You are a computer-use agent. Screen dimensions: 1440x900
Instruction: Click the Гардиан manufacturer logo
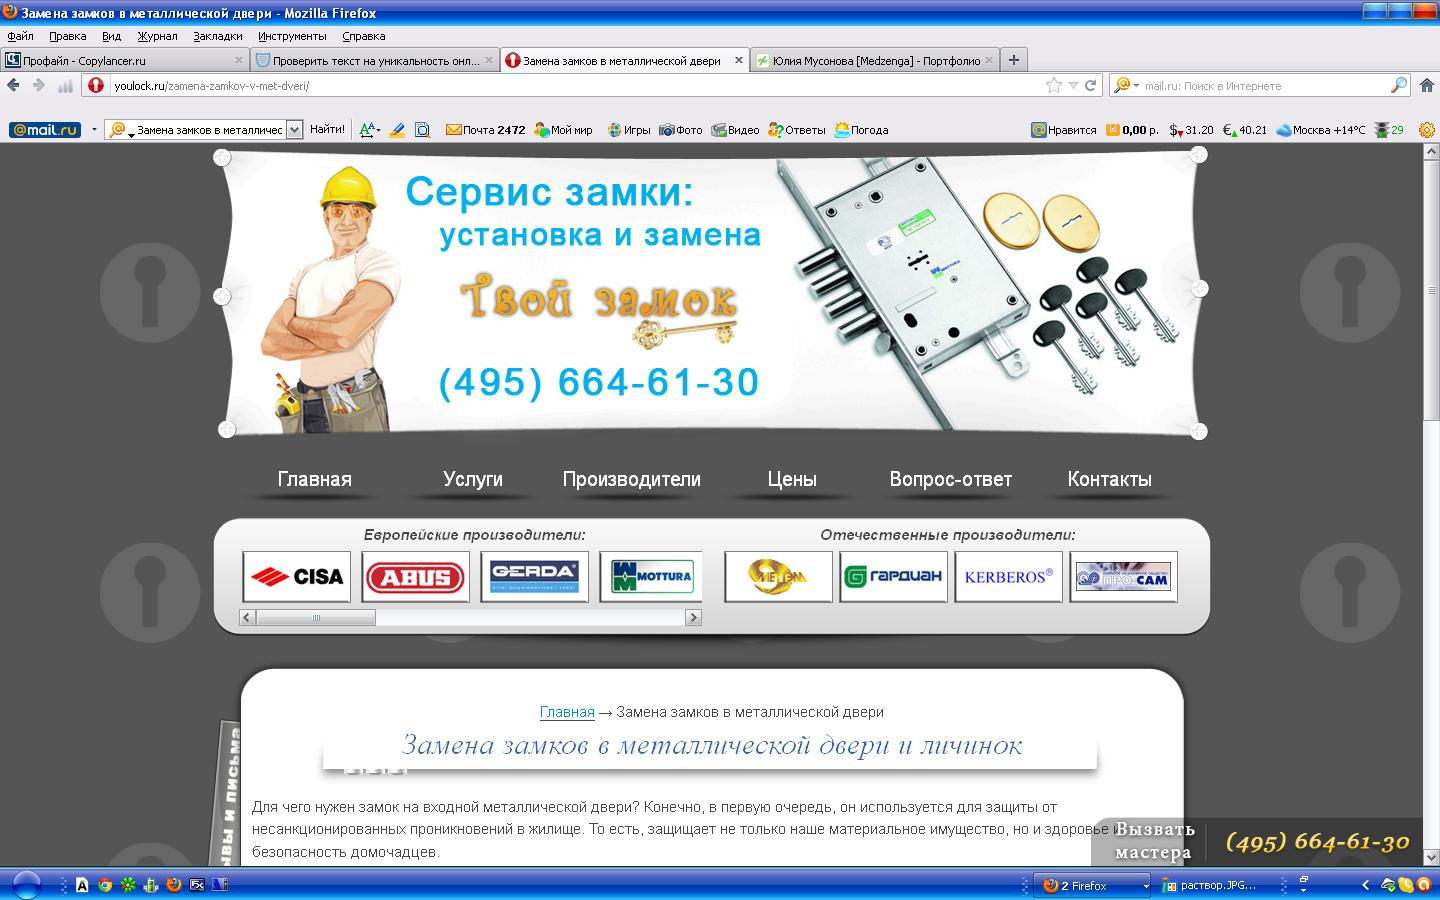click(x=893, y=577)
